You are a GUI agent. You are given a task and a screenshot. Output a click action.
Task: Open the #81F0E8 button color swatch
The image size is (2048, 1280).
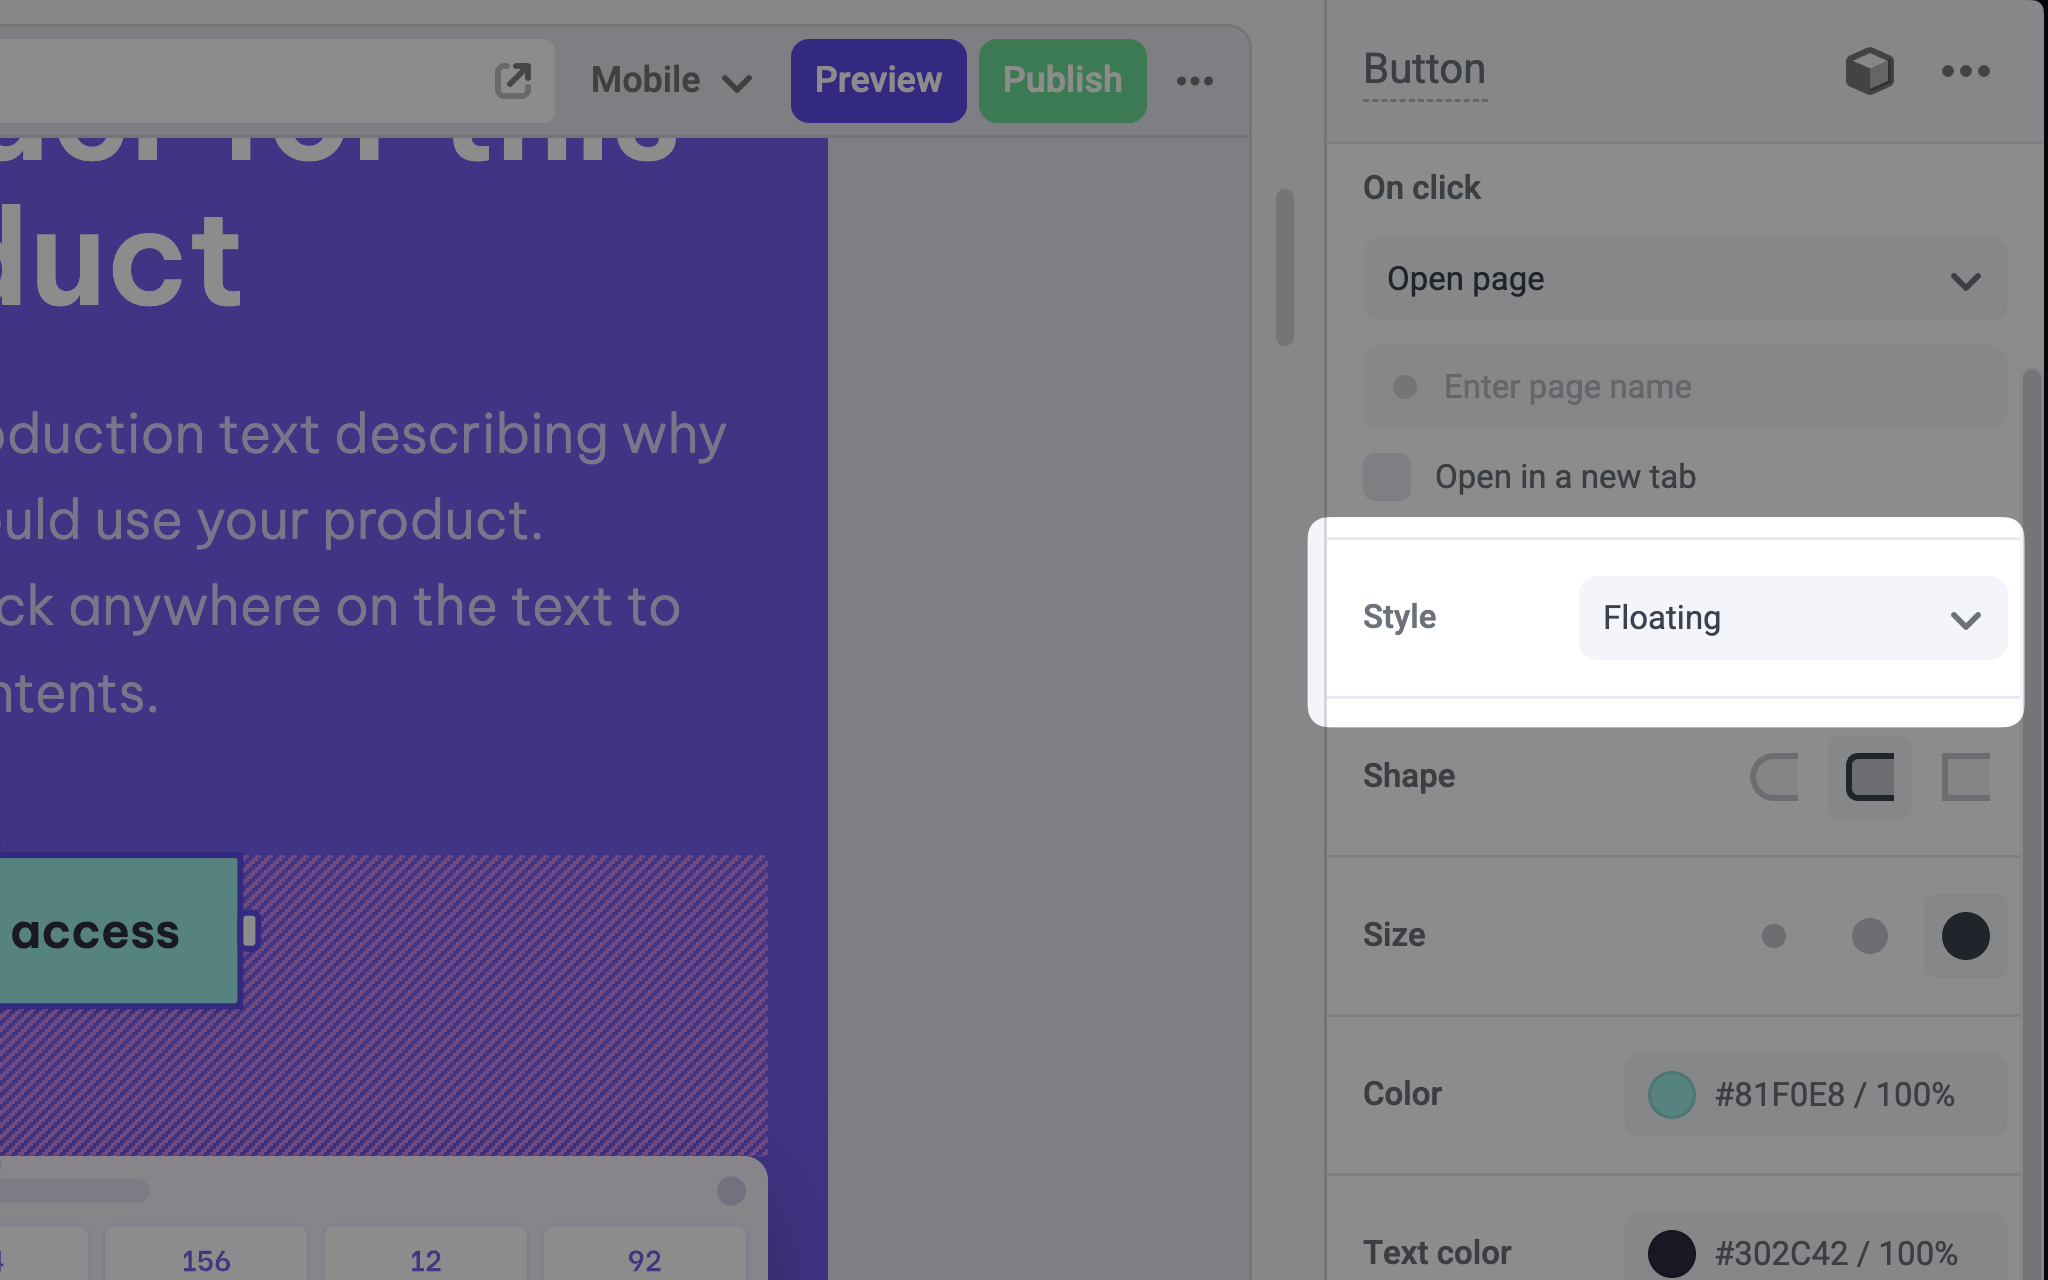tap(1671, 1095)
